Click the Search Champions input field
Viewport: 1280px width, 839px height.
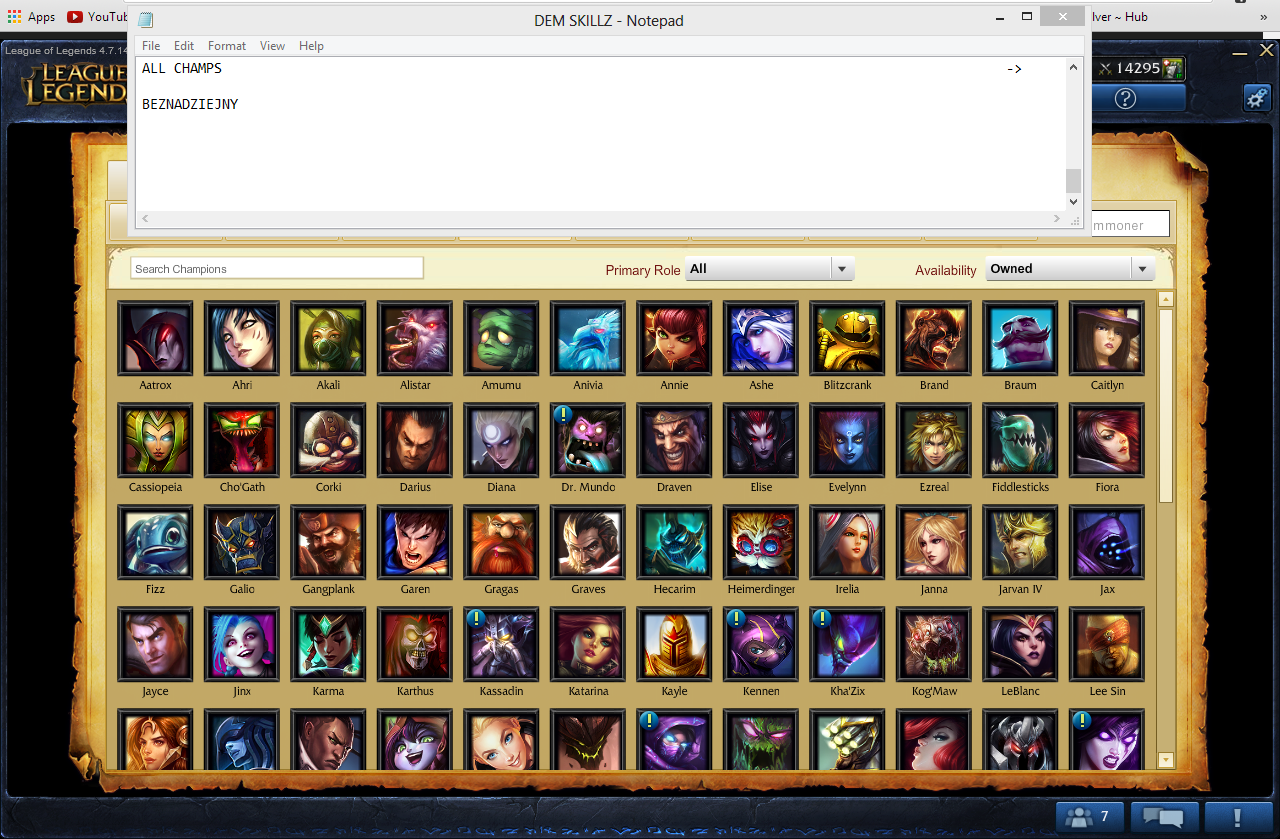277,268
